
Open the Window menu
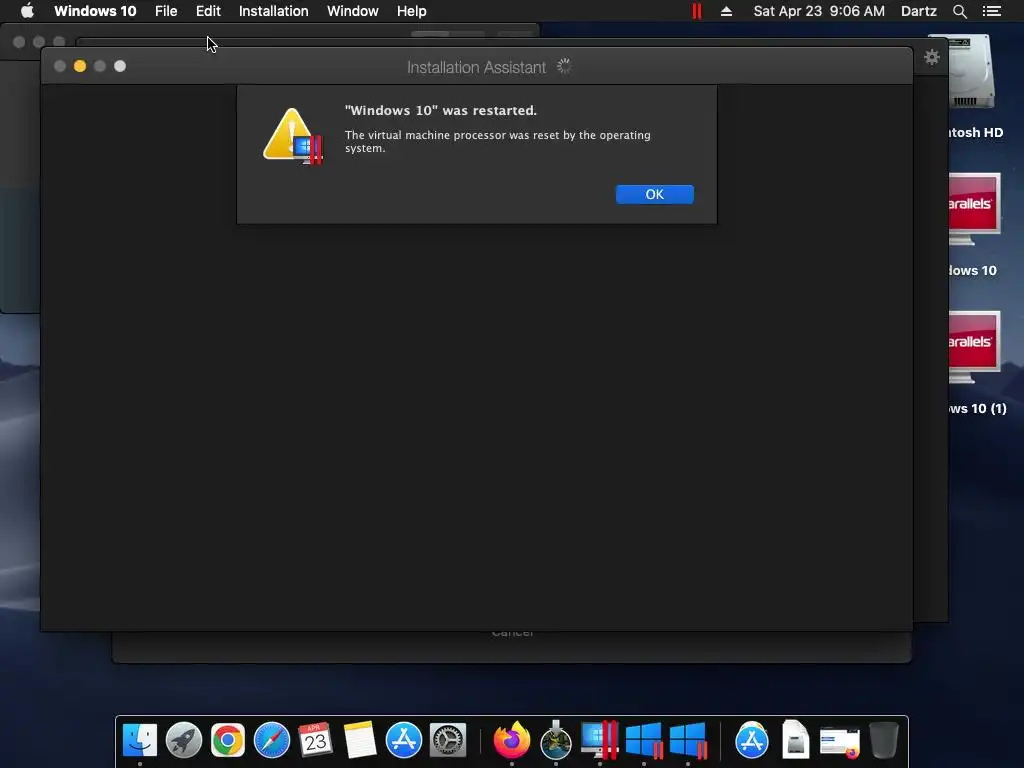tap(353, 11)
